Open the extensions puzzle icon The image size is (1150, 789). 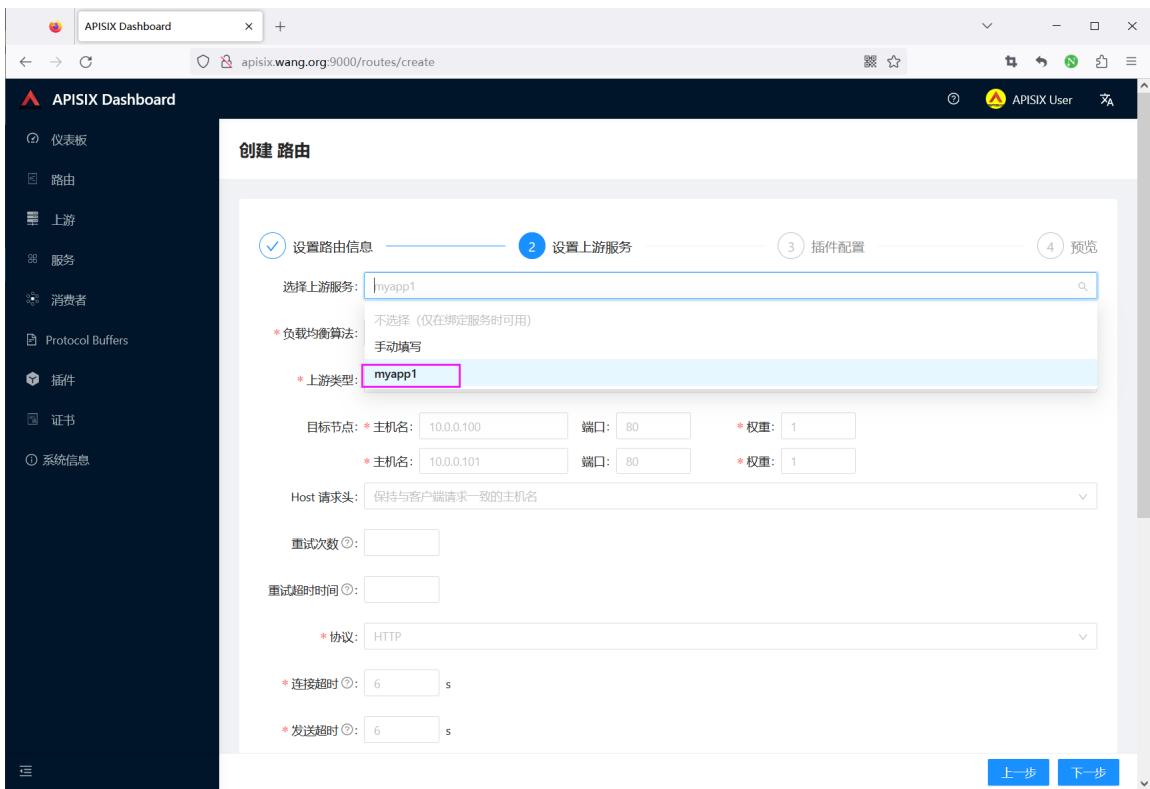click(1102, 62)
